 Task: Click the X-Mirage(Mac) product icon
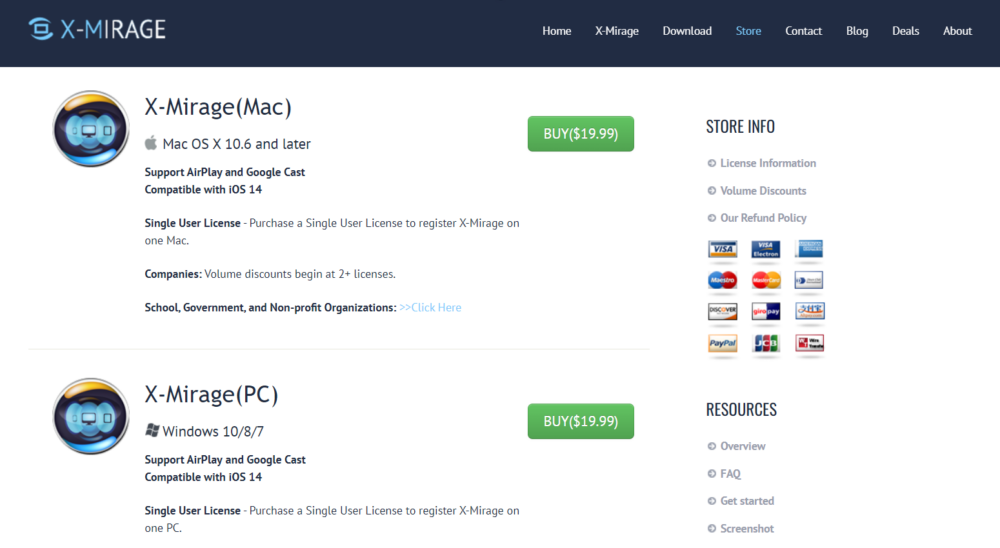[x=91, y=129]
